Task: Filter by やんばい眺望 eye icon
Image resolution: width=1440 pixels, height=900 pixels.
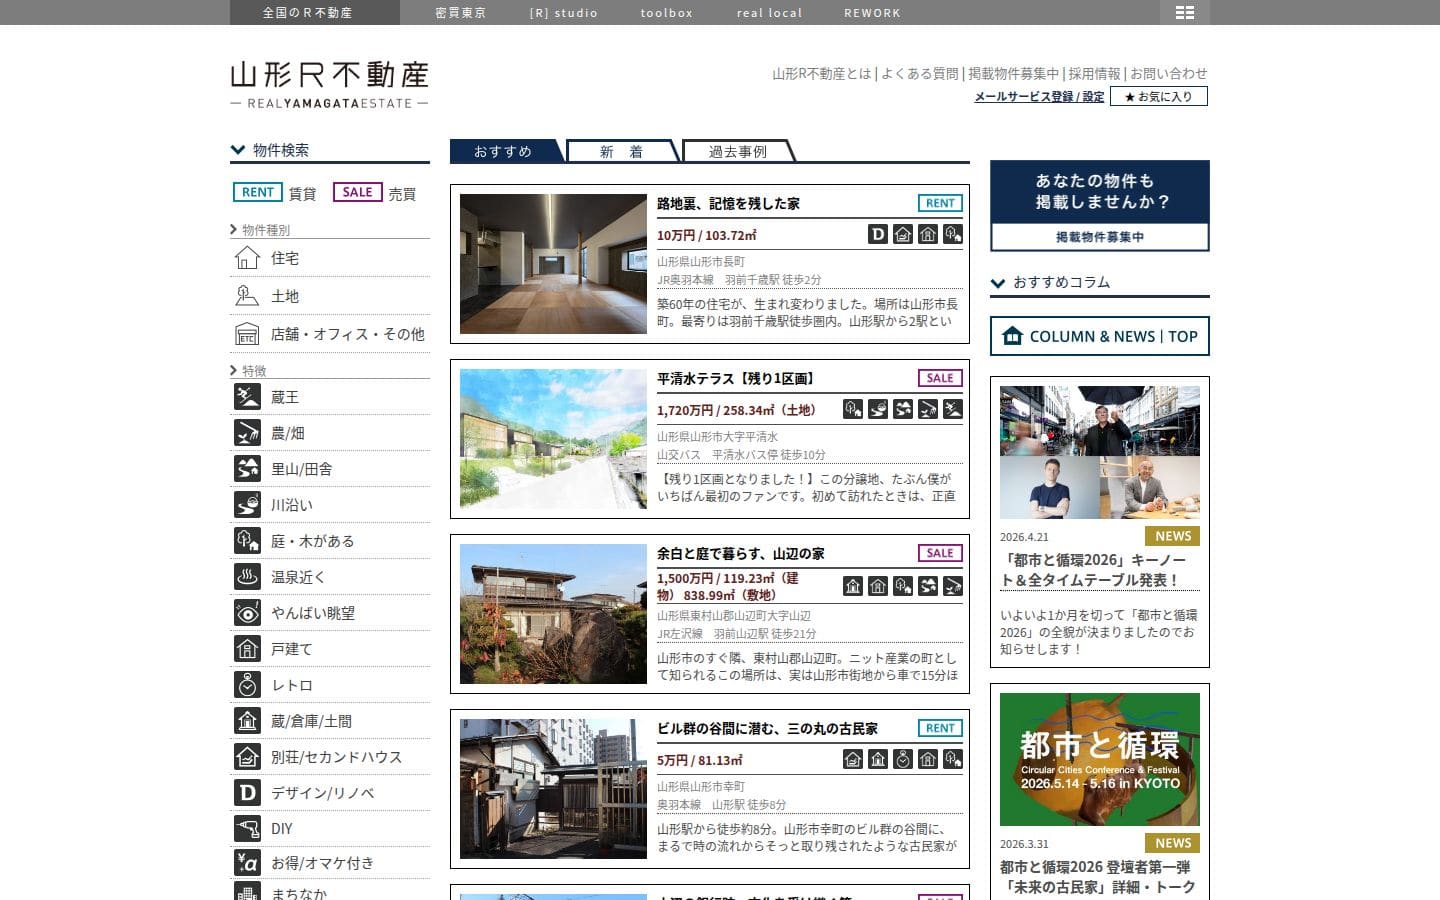Action: [247, 613]
